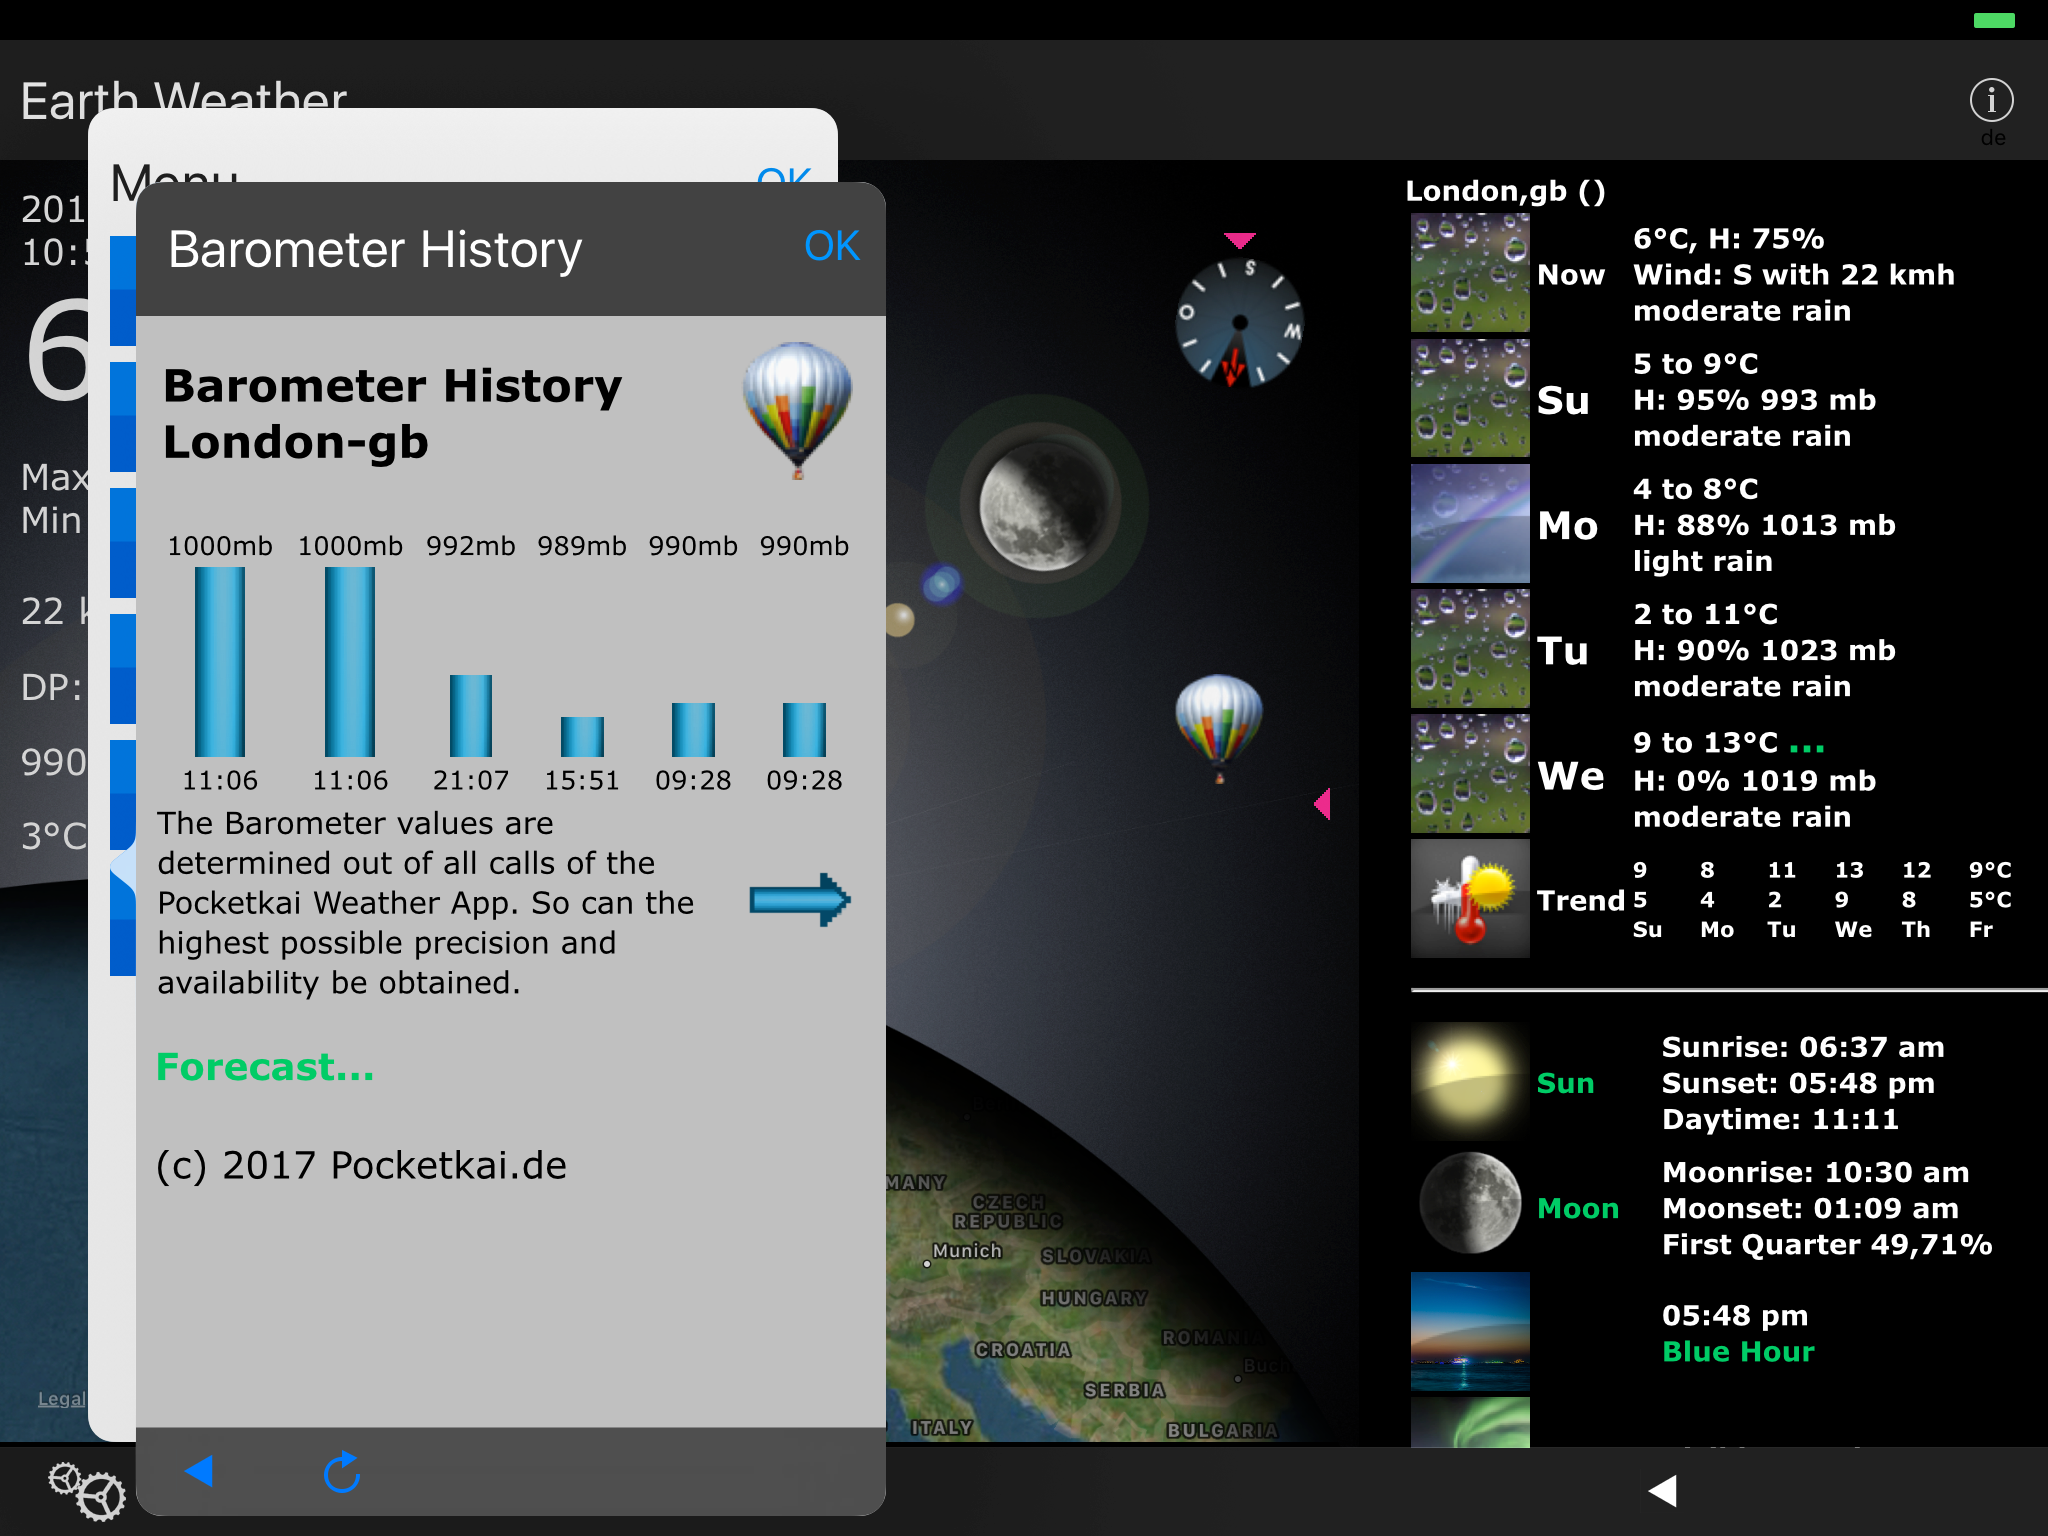Tap the compass dial on the map
2048x1536 pixels.
point(1239,322)
